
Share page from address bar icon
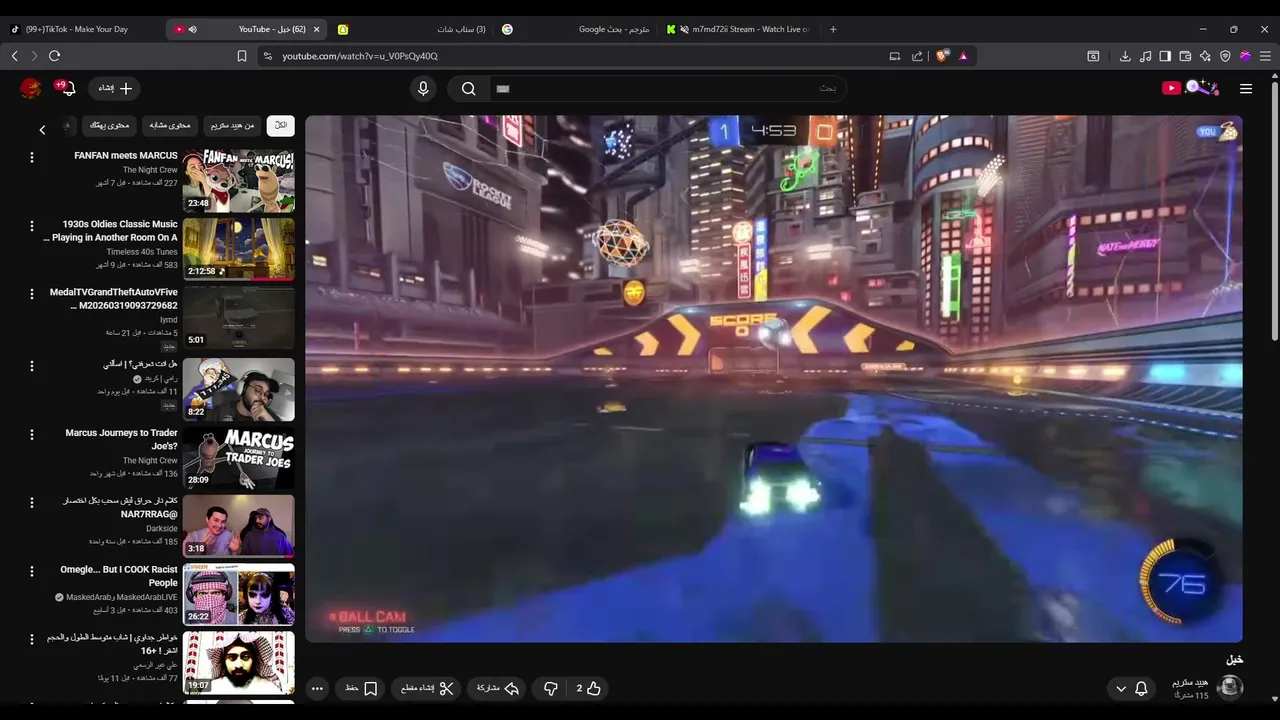(x=917, y=56)
